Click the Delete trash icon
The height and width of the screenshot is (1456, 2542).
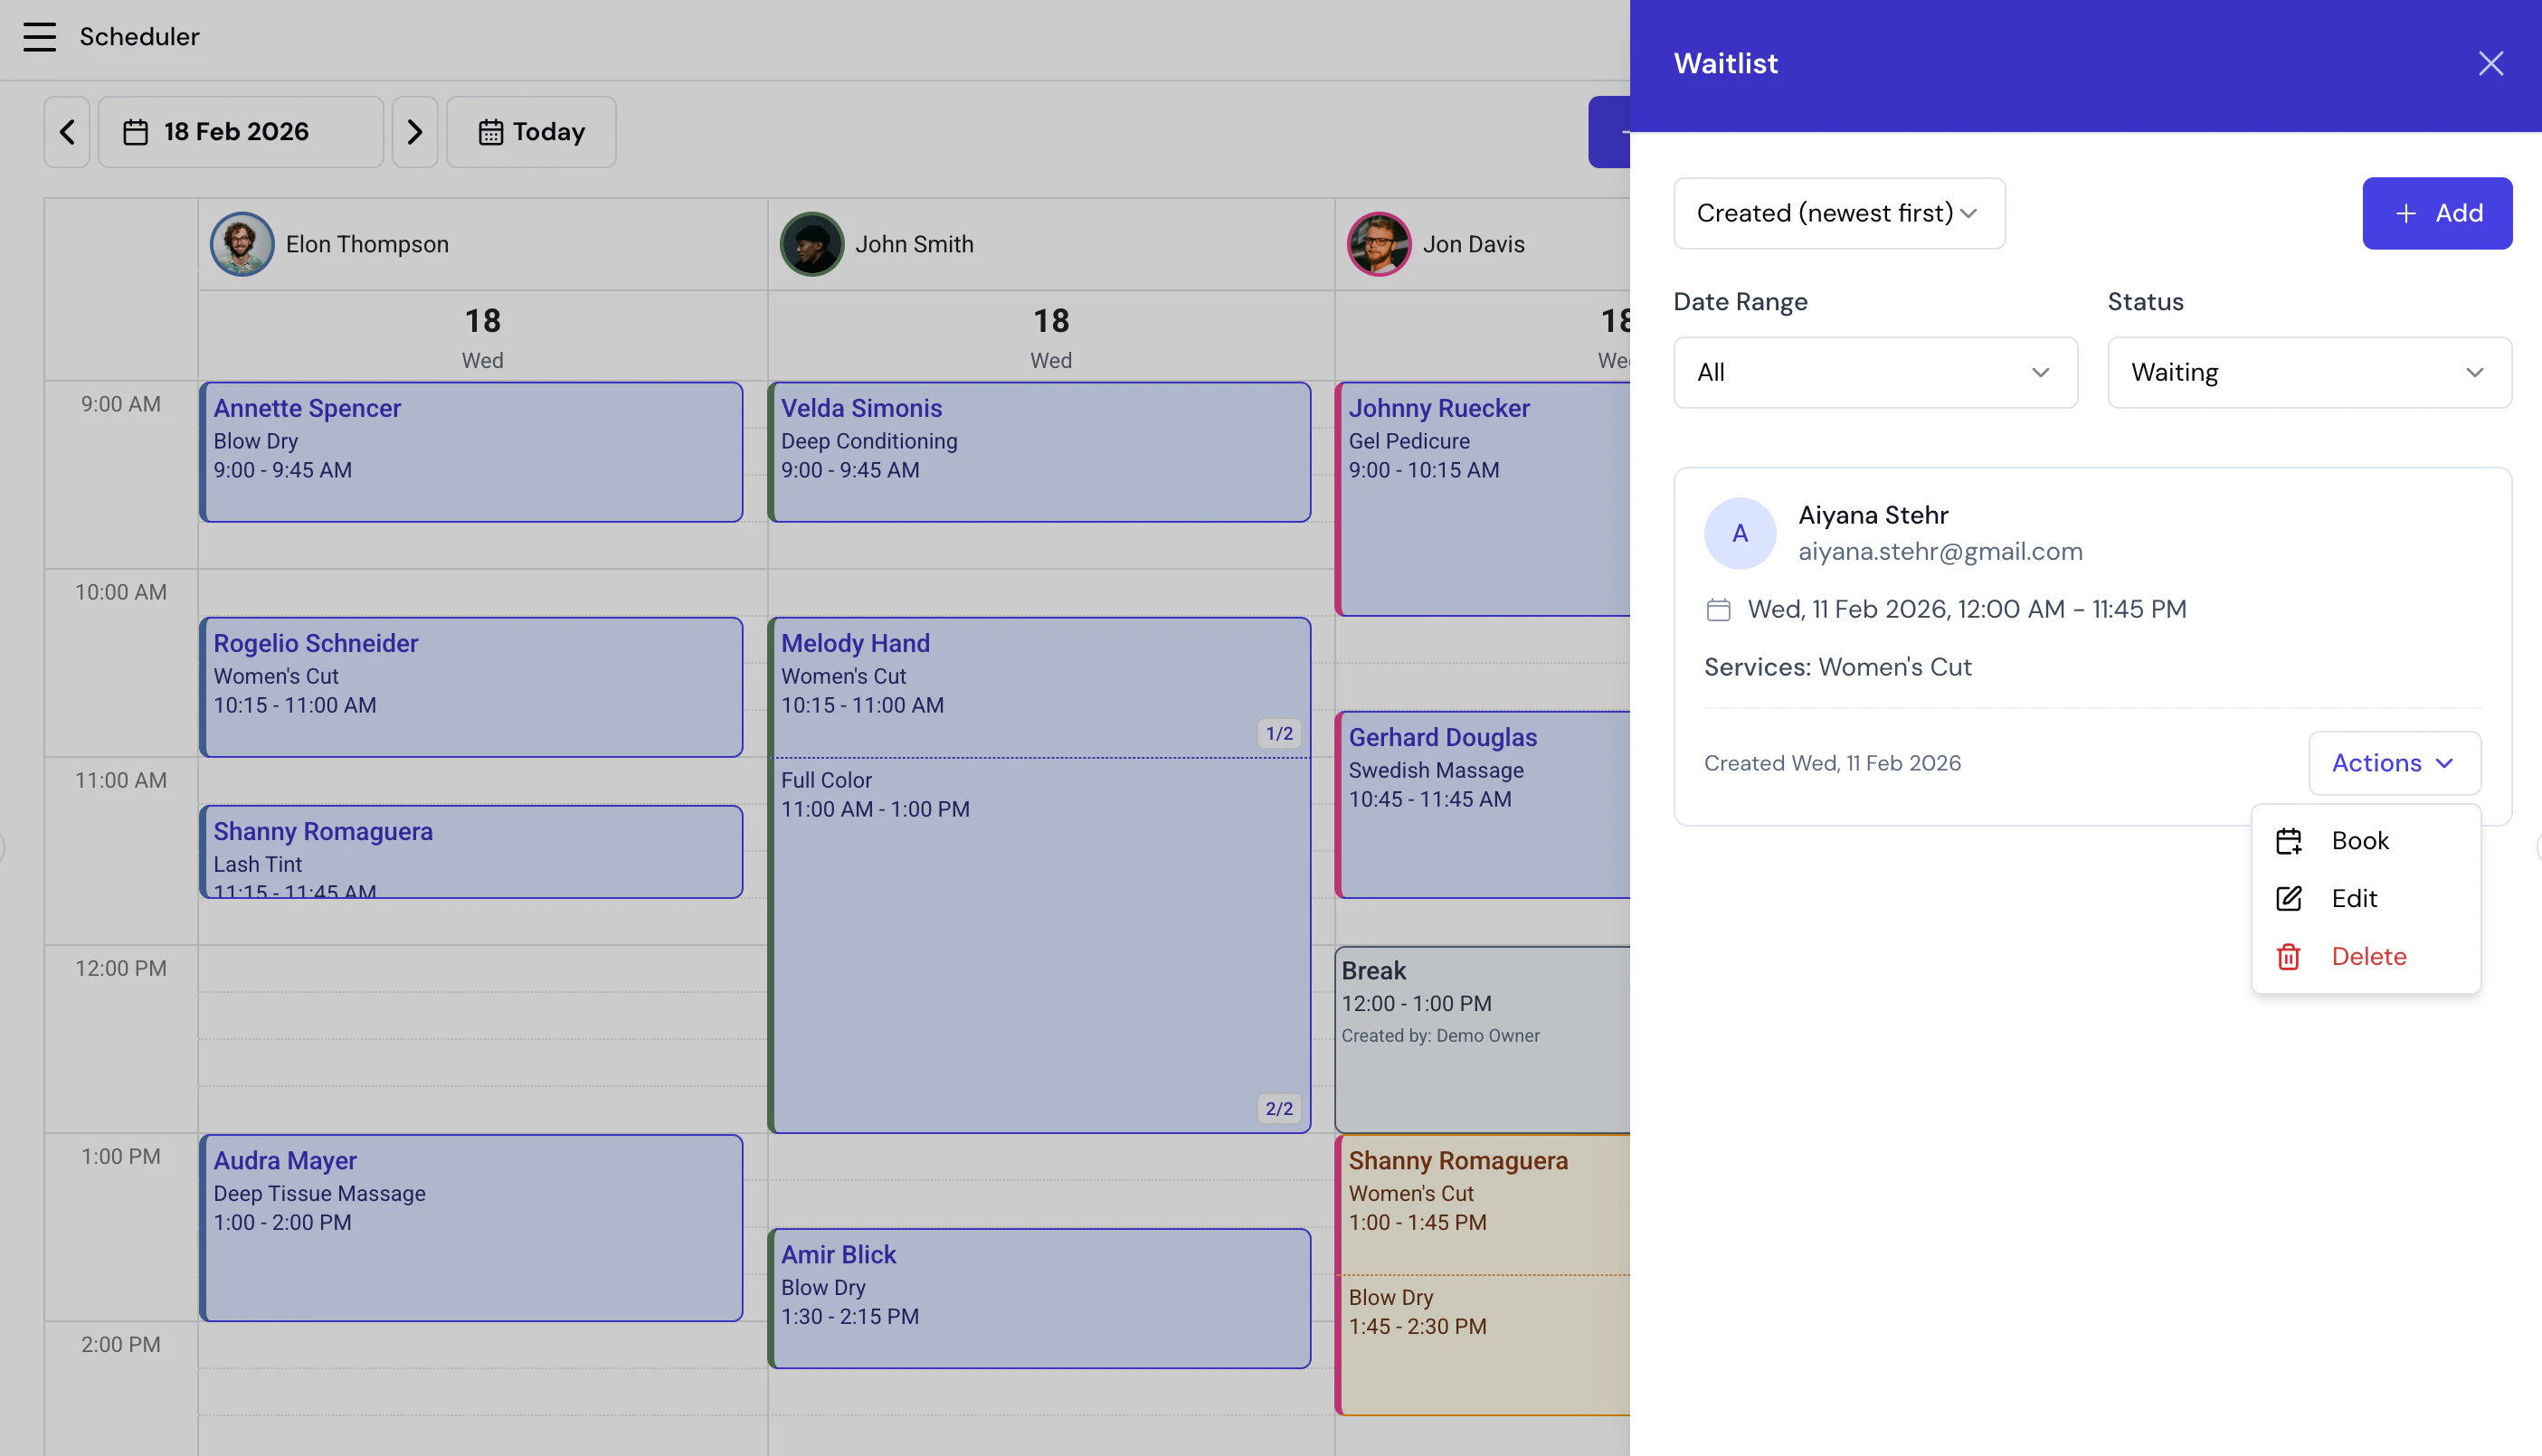(2290, 957)
